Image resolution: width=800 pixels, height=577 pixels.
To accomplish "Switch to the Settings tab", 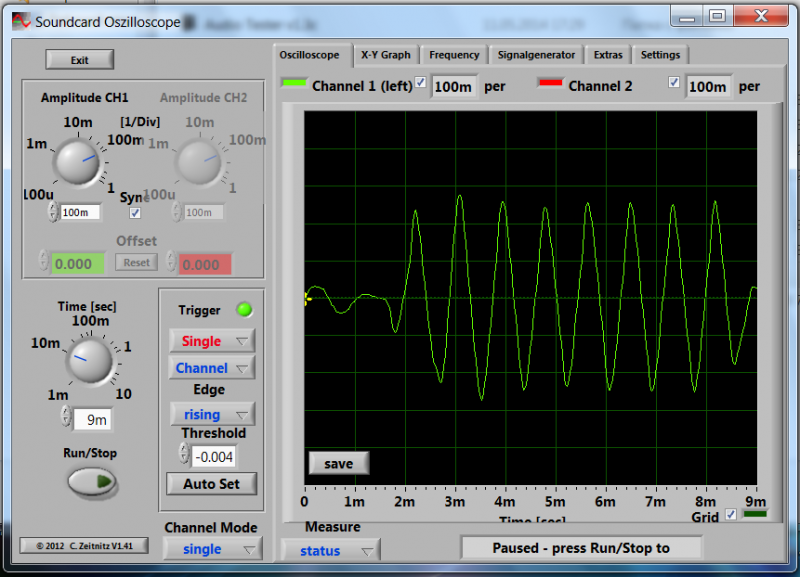I will (660, 55).
